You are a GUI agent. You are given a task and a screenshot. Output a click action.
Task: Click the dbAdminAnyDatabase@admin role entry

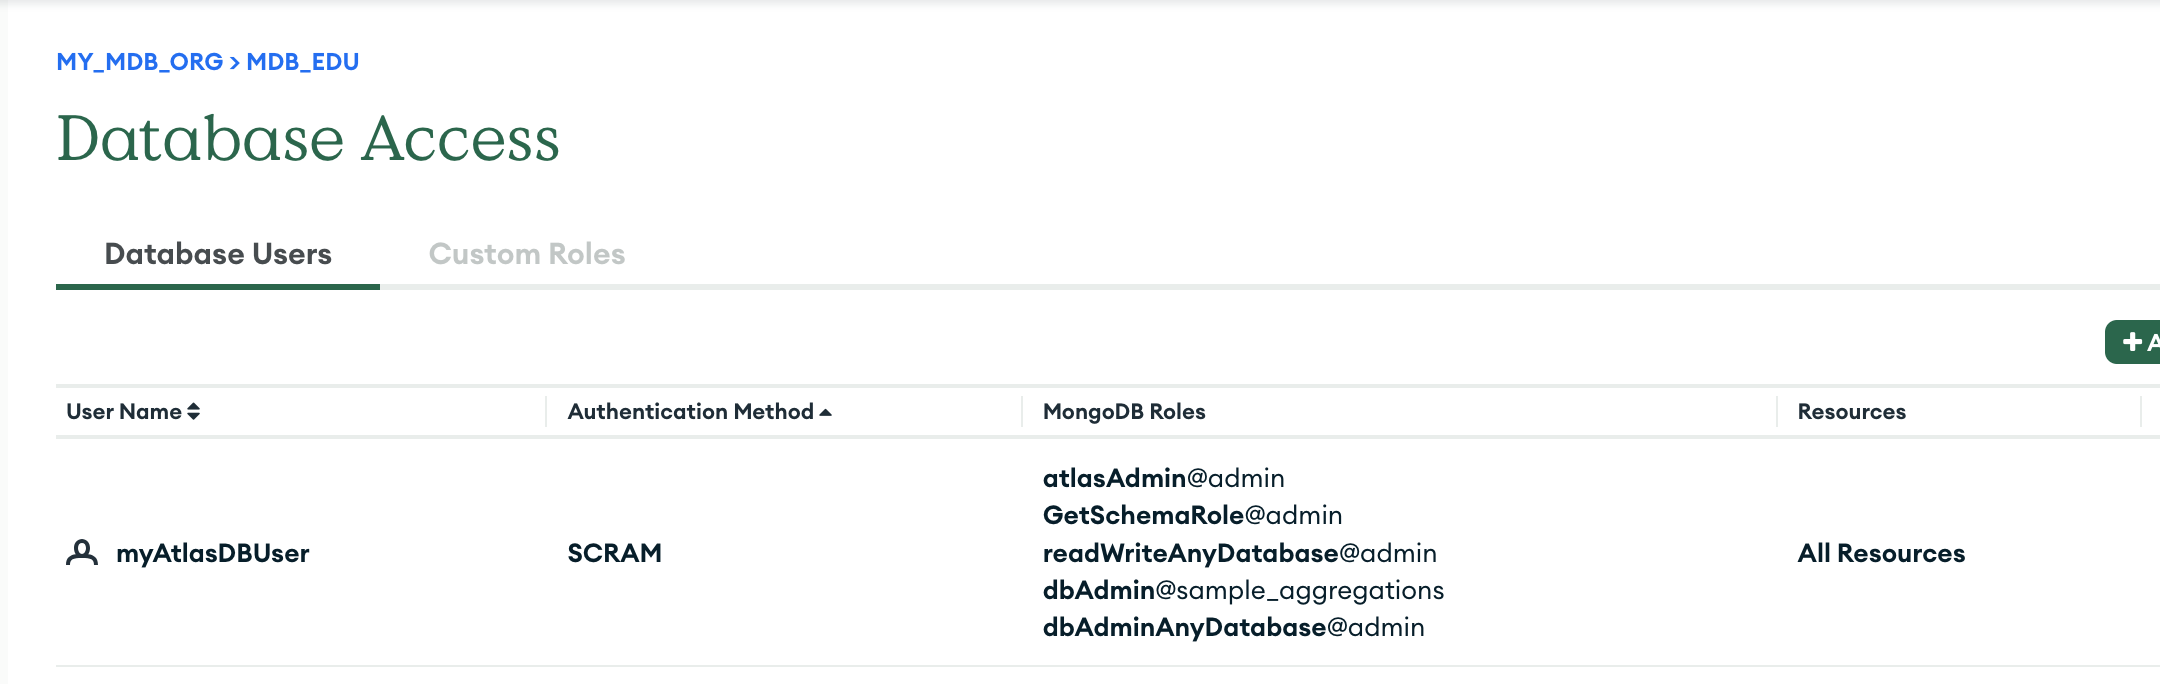(1233, 627)
